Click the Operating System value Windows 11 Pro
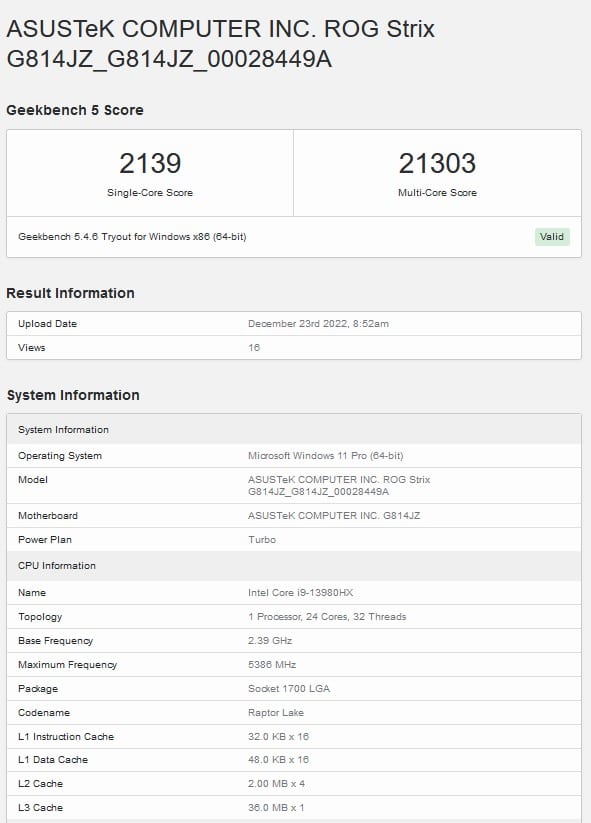The height and width of the screenshot is (823, 591). click(x=325, y=456)
